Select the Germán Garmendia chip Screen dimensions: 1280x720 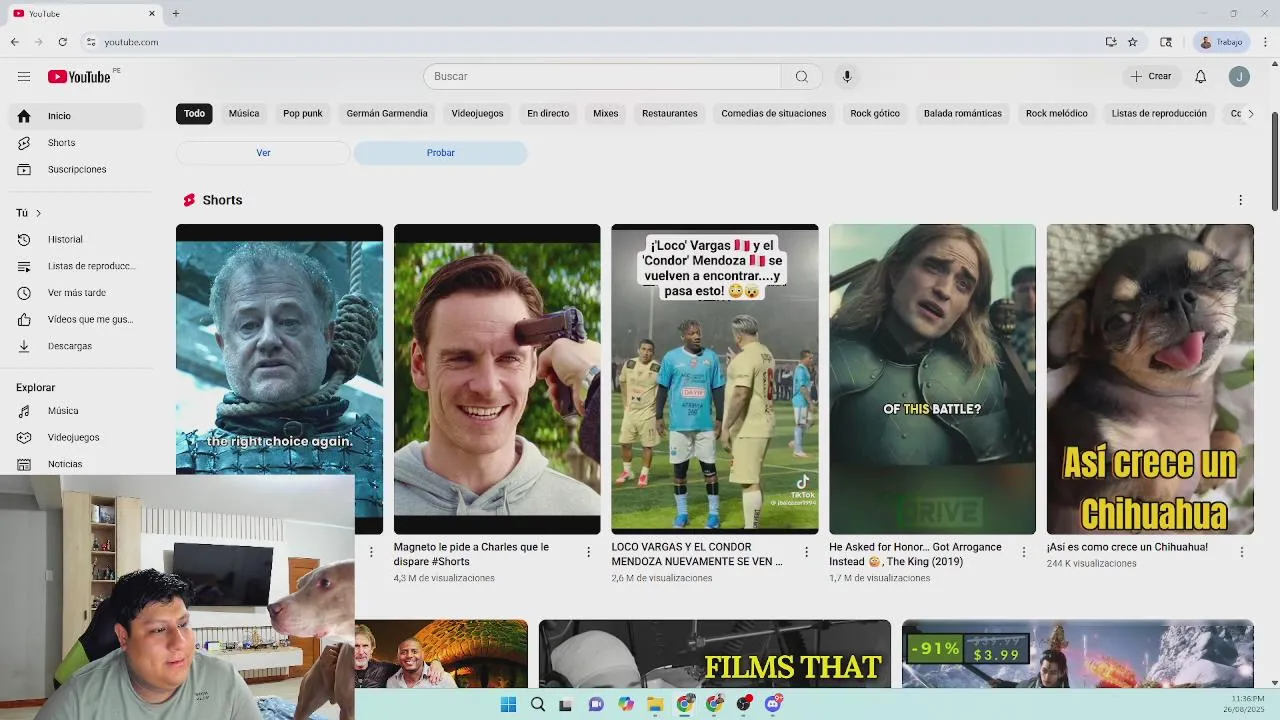click(387, 113)
